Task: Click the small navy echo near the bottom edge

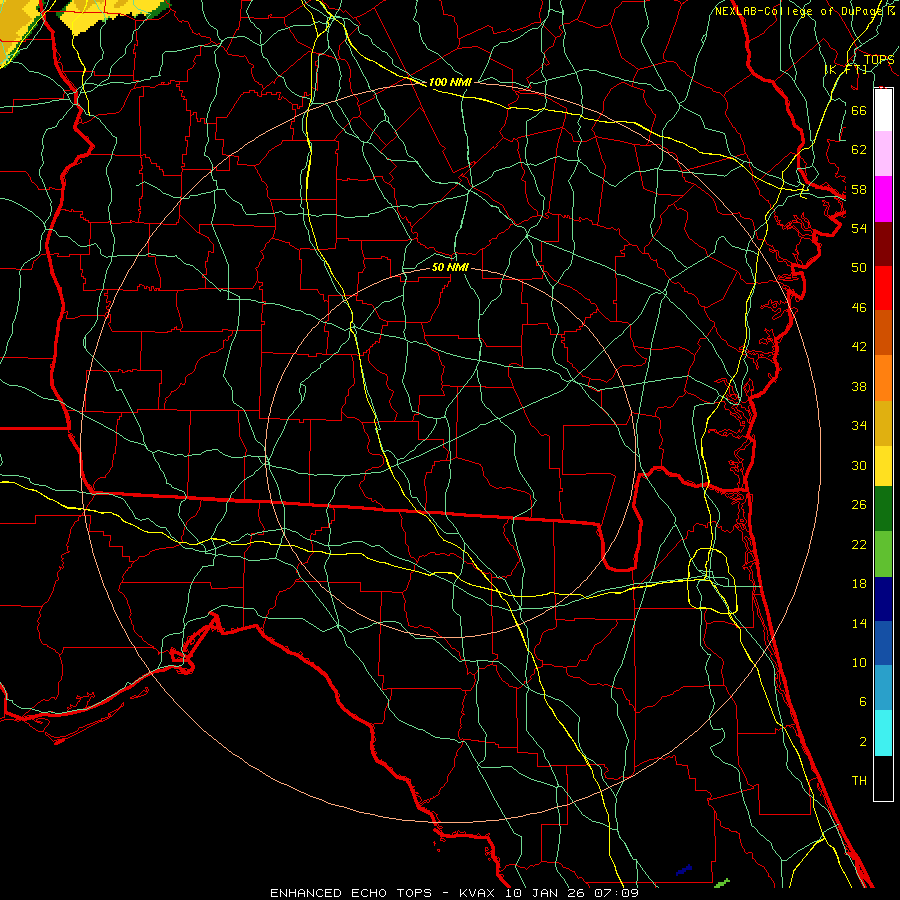Action: tap(684, 870)
